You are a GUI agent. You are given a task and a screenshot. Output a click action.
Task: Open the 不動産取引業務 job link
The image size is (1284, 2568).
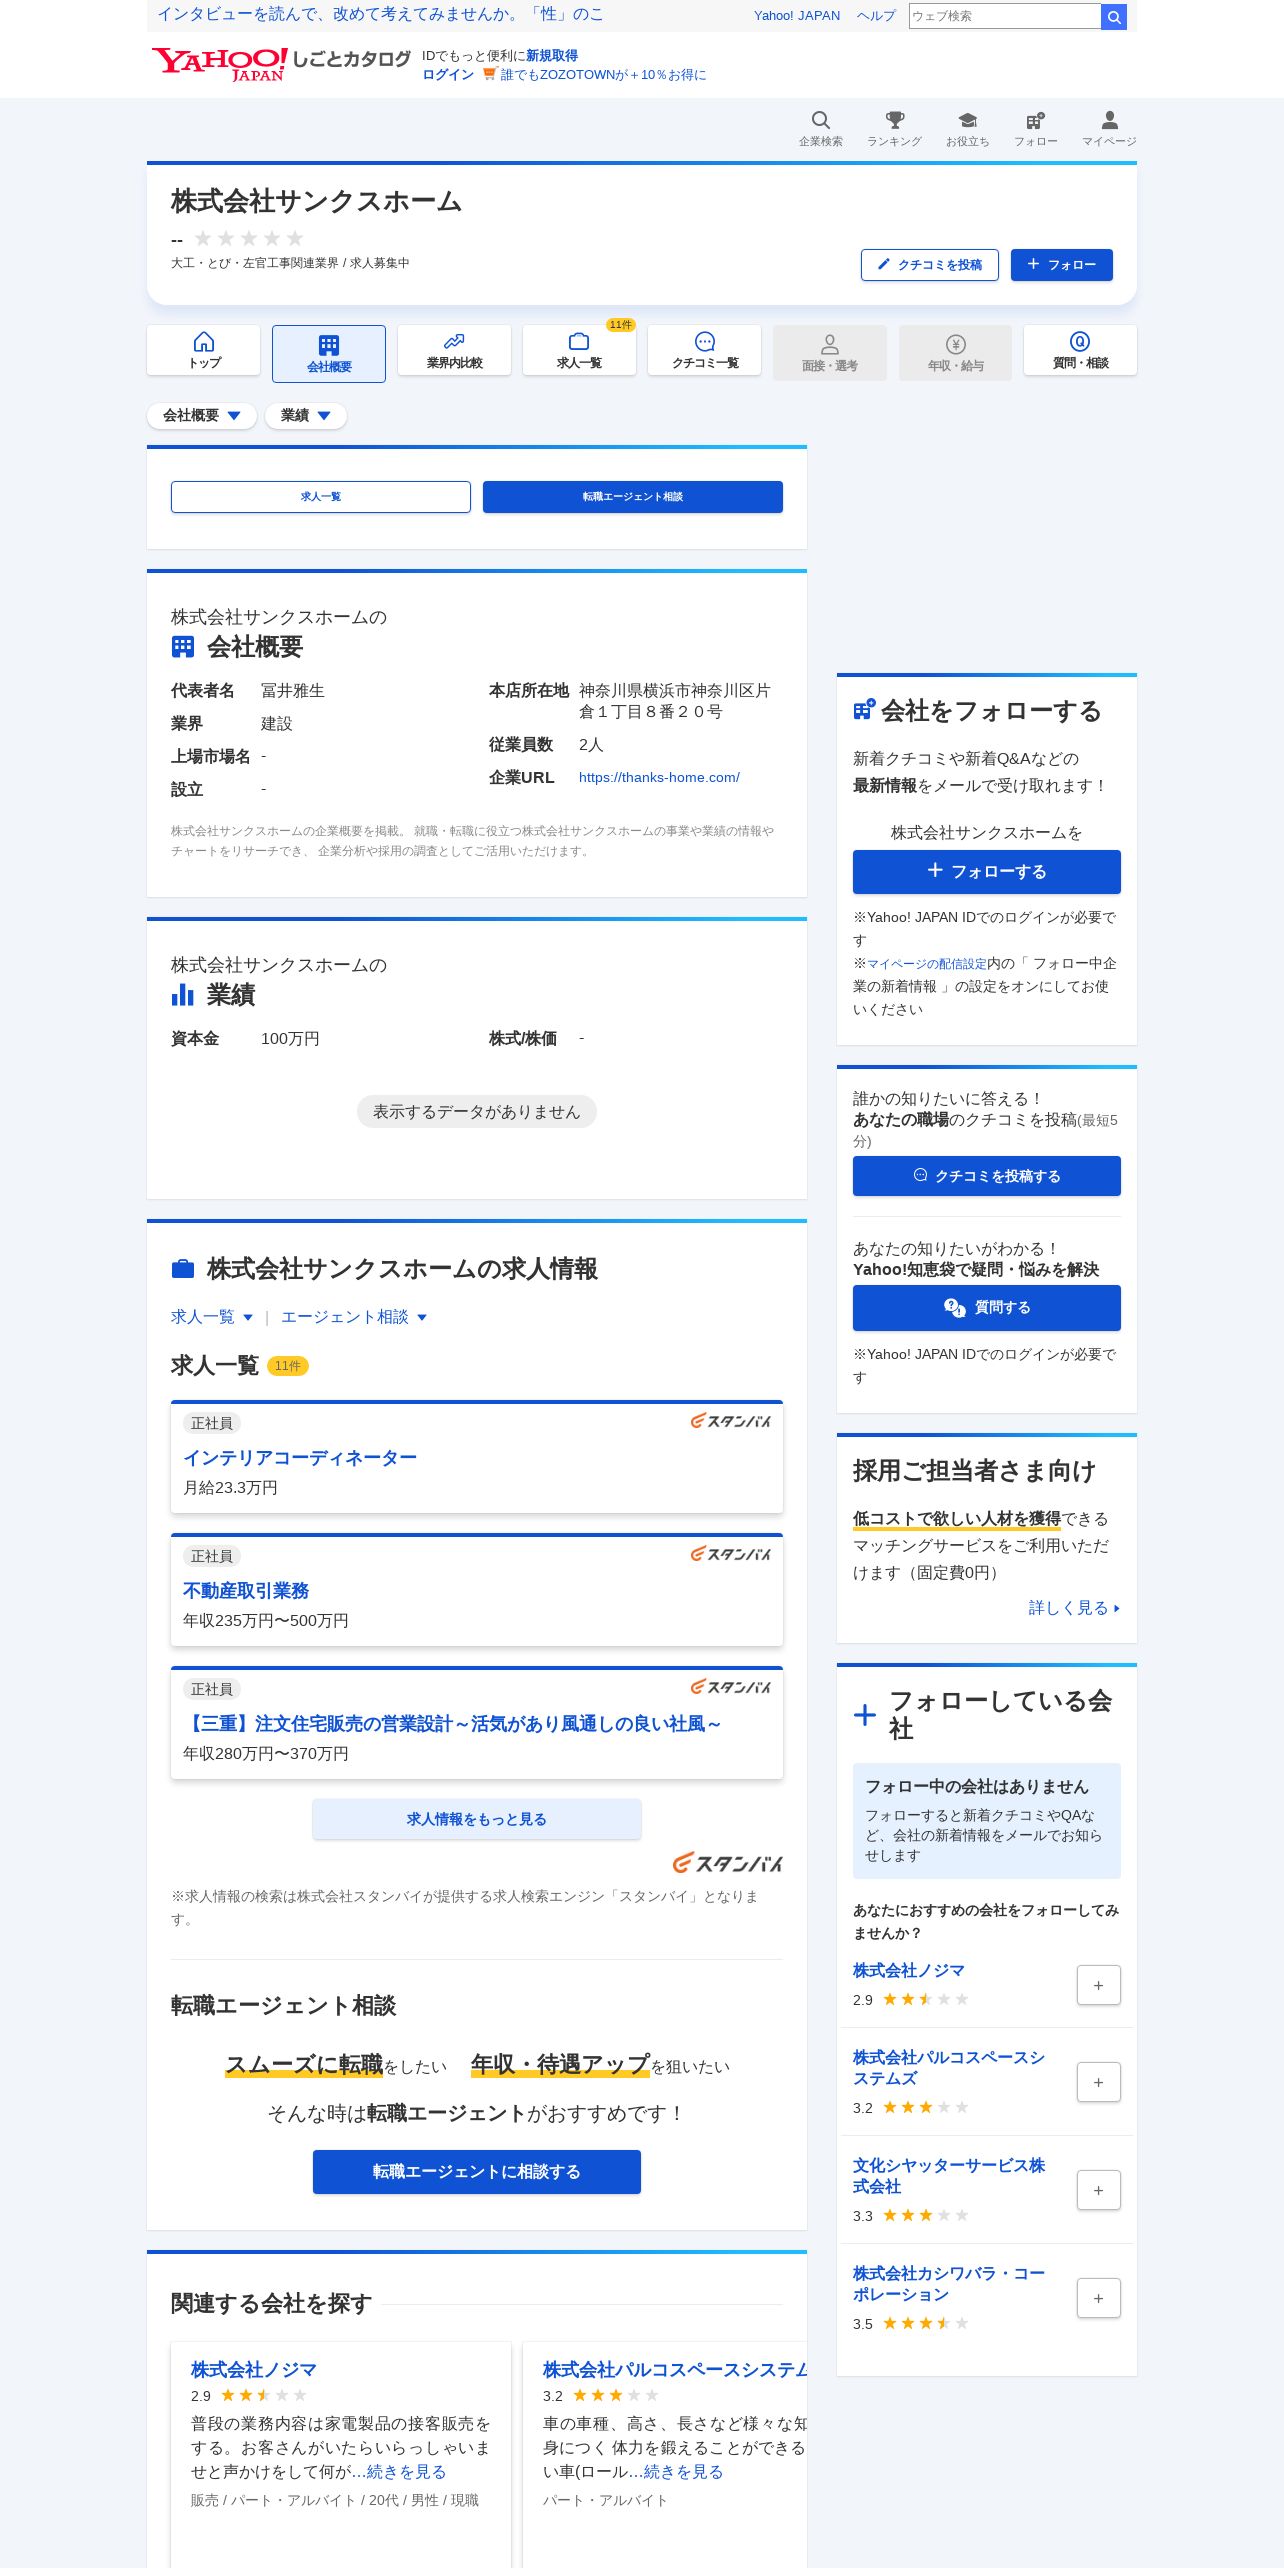(246, 1591)
